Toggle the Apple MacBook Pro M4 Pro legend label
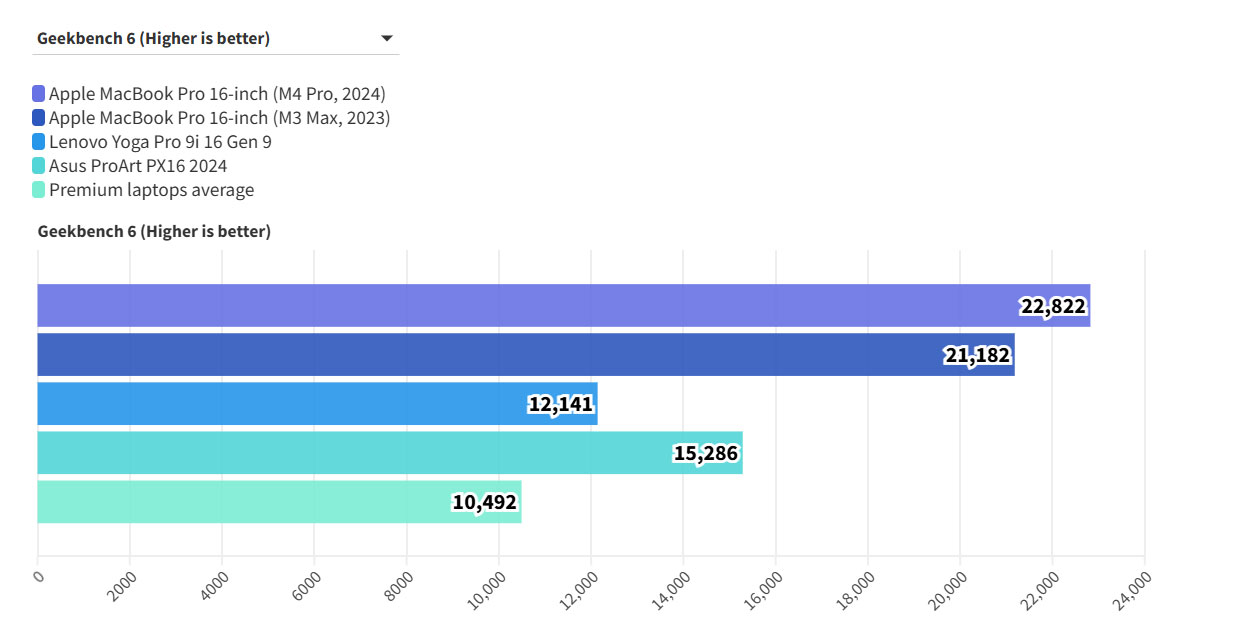This screenshot has width=1254, height=638. coord(217,94)
